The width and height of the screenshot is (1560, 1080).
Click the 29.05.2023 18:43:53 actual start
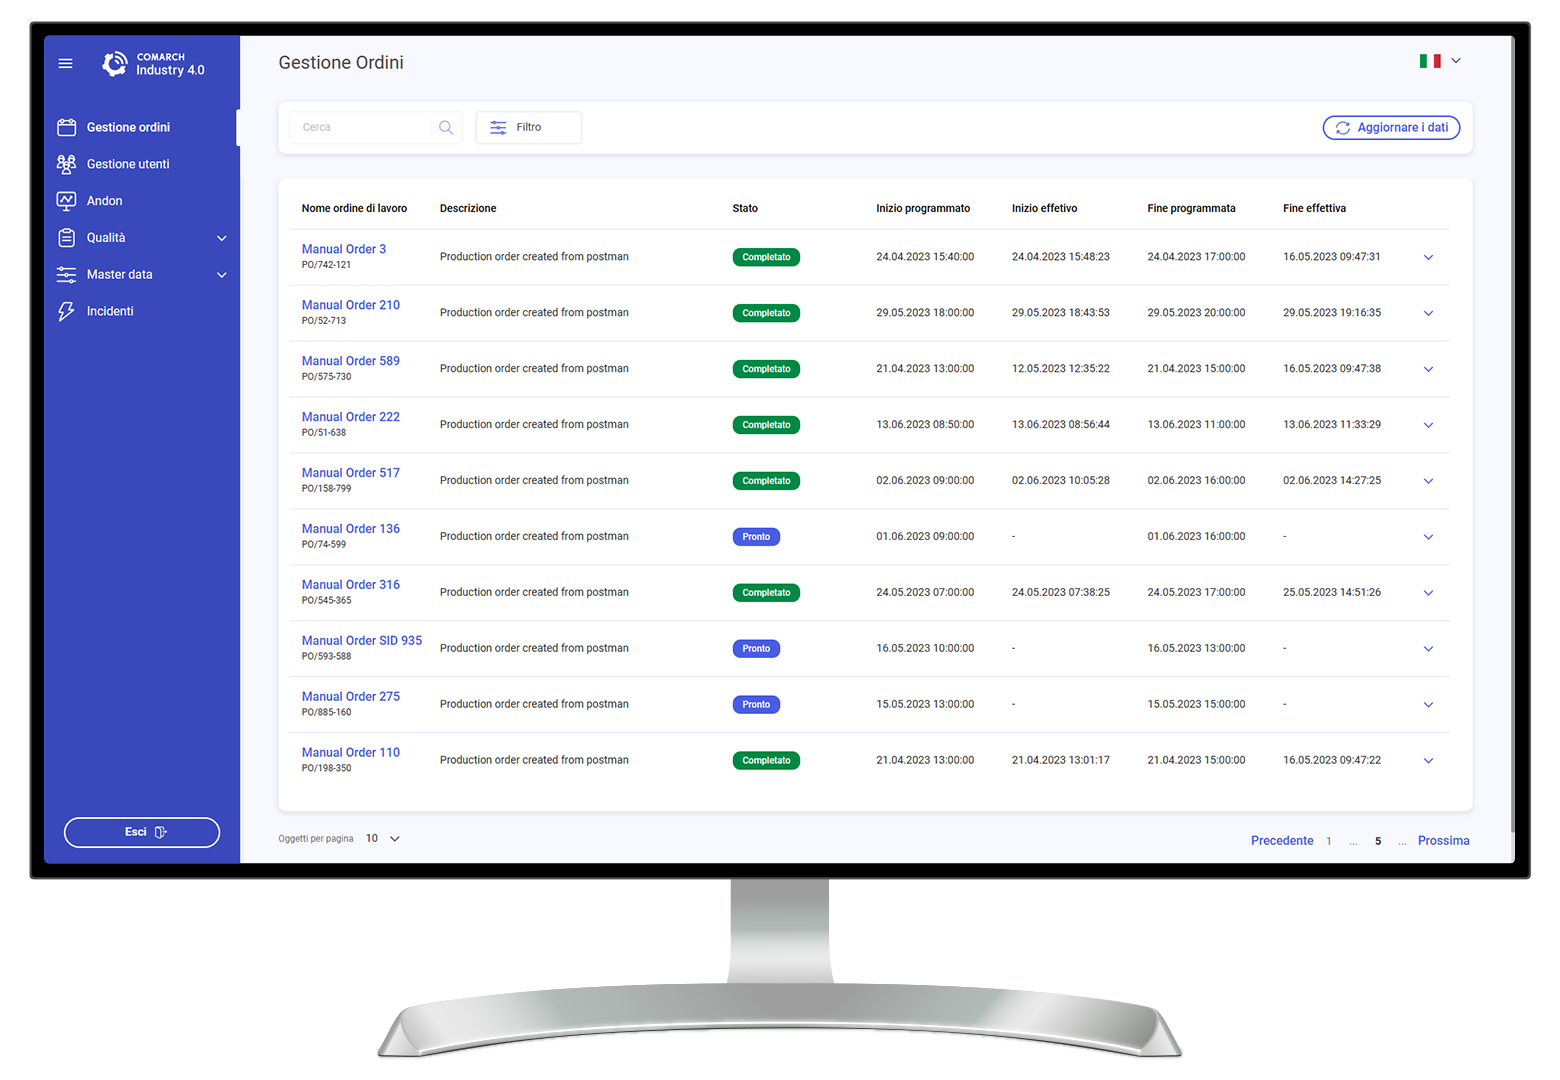tap(1061, 313)
